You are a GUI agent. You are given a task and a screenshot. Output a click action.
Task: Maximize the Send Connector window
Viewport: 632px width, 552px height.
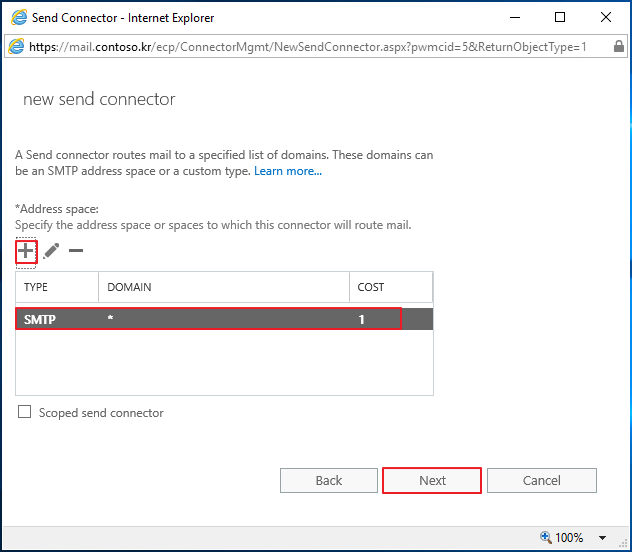pyautogui.click(x=560, y=17)
